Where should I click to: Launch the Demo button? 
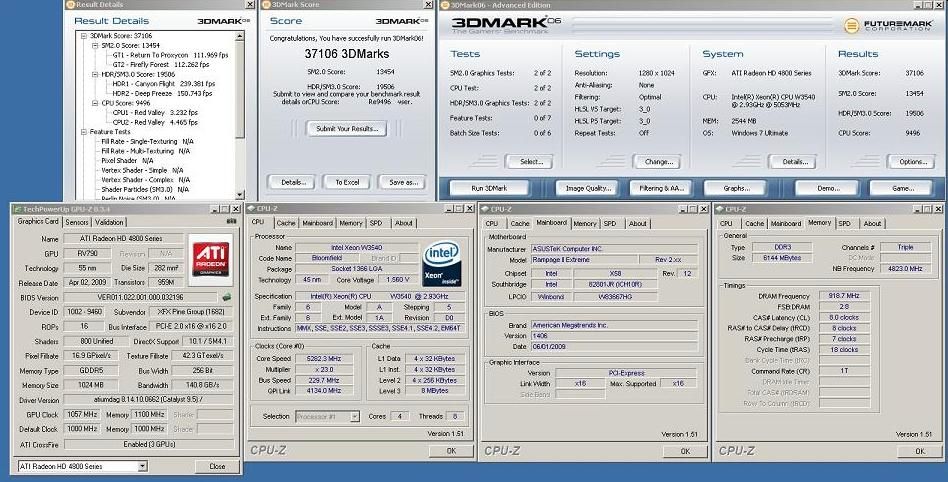[x=826, y=188]
